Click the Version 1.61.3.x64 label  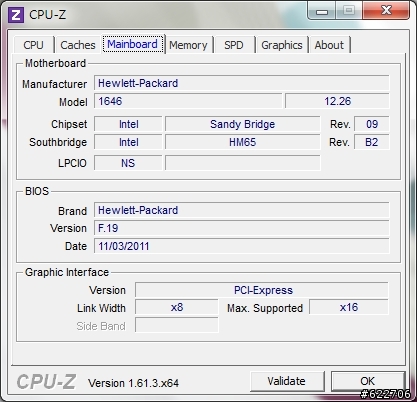tap(133, 383)
